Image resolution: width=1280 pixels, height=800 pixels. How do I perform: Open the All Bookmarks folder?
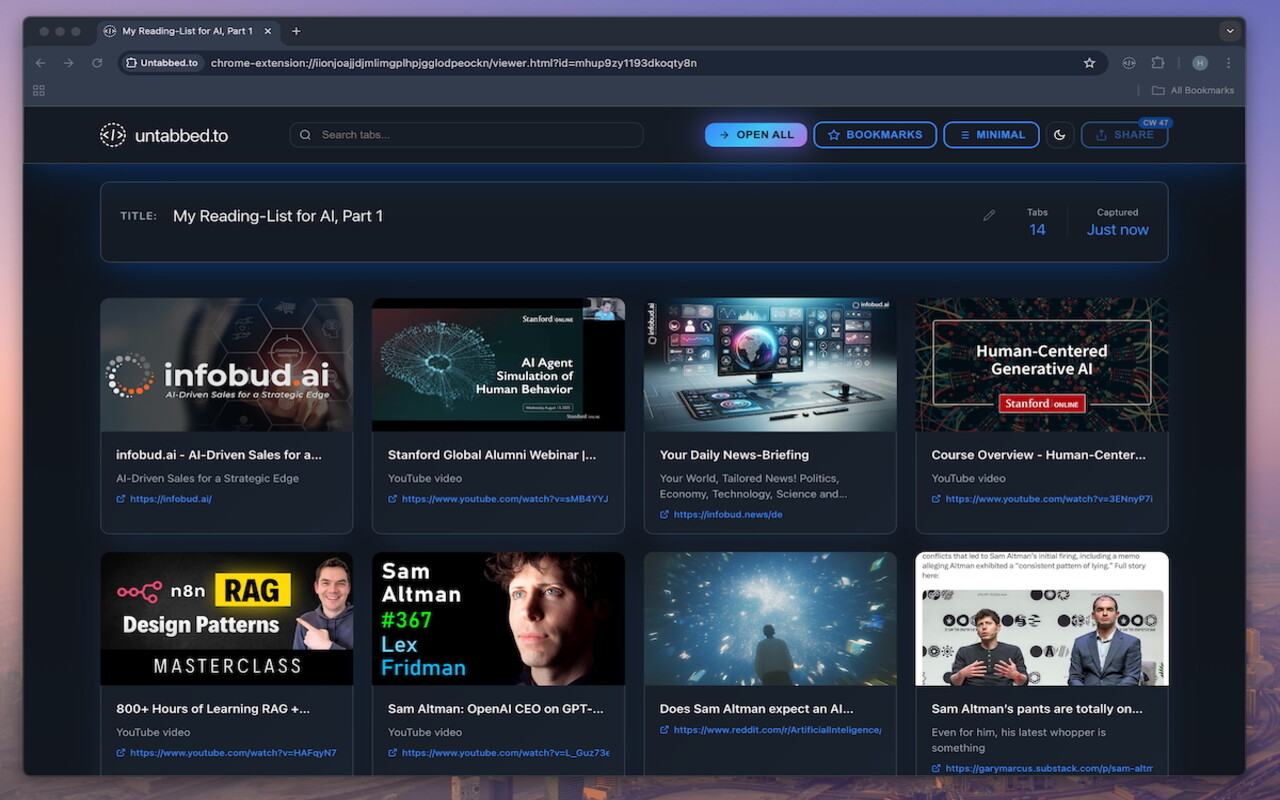tap(1193, 90)
